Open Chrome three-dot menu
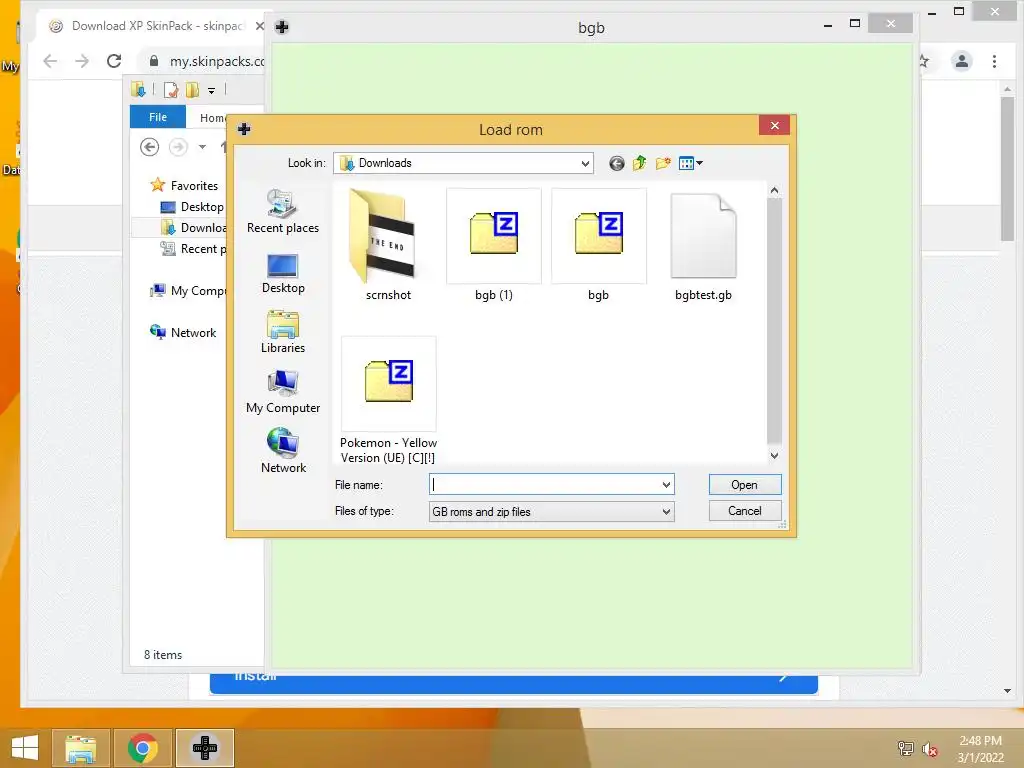This screenshot has height=768, width=1024. [994, 61]
